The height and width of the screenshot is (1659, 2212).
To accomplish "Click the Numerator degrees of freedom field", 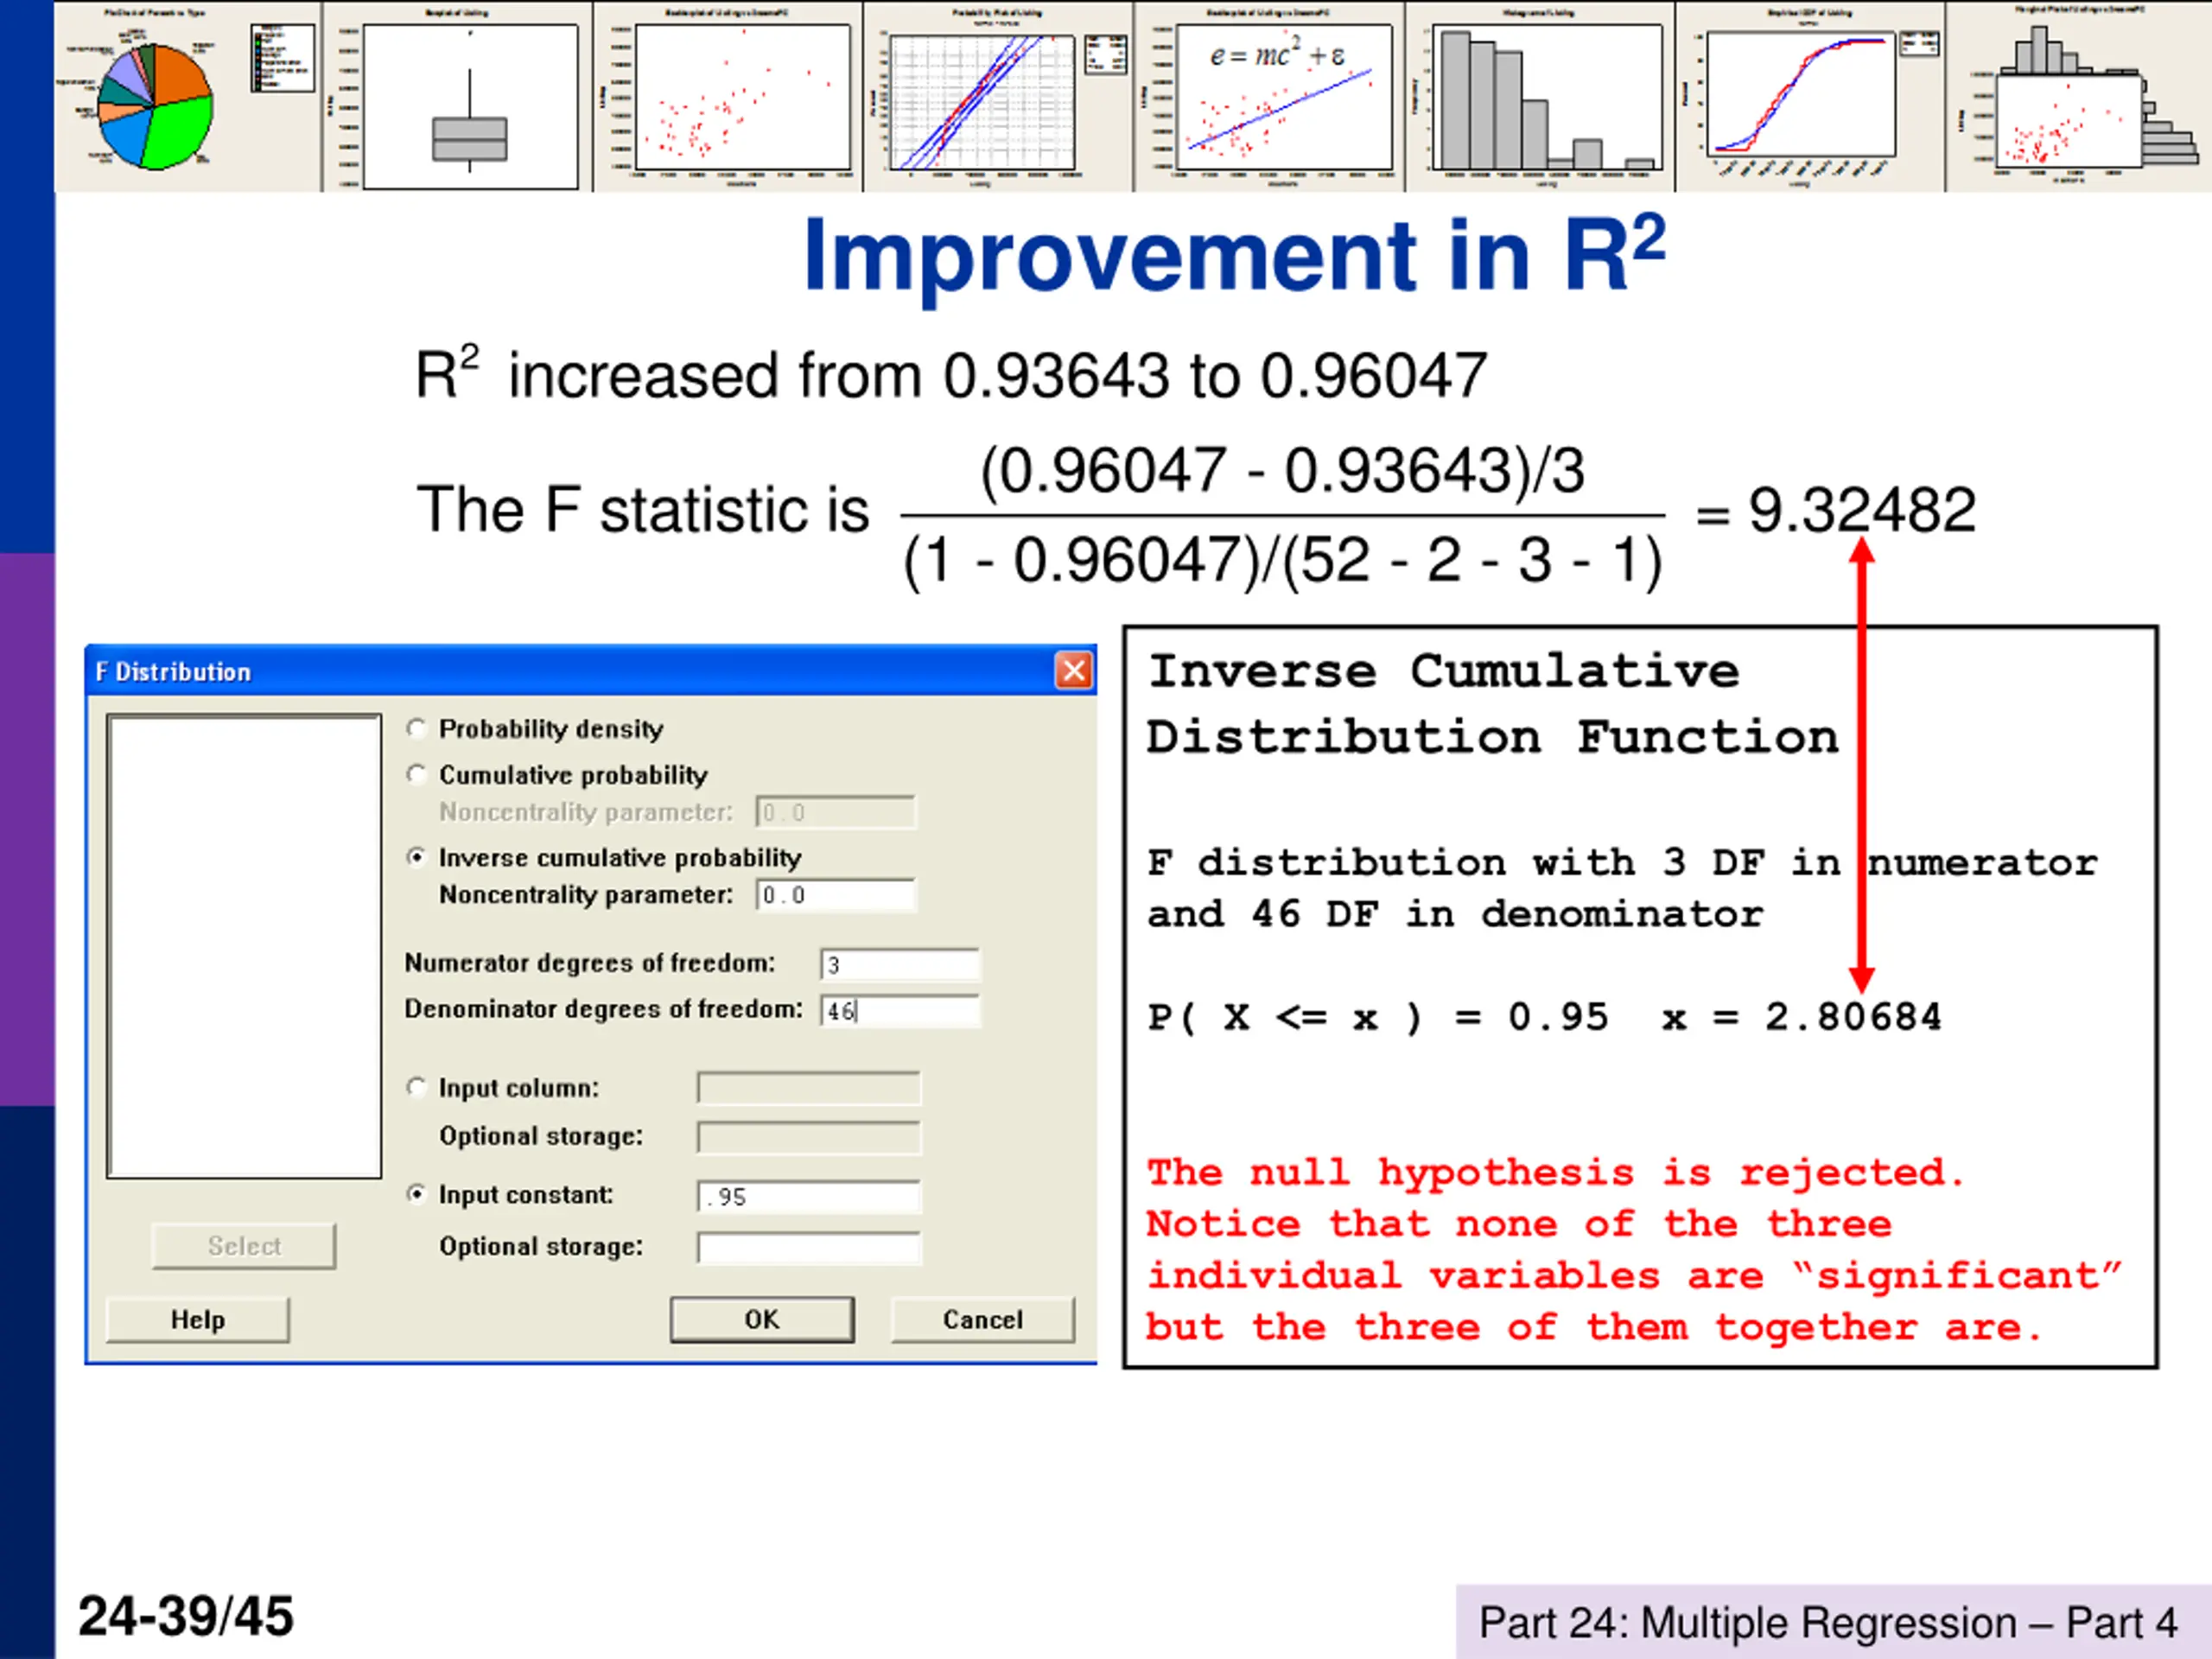I will coord(900,964).
